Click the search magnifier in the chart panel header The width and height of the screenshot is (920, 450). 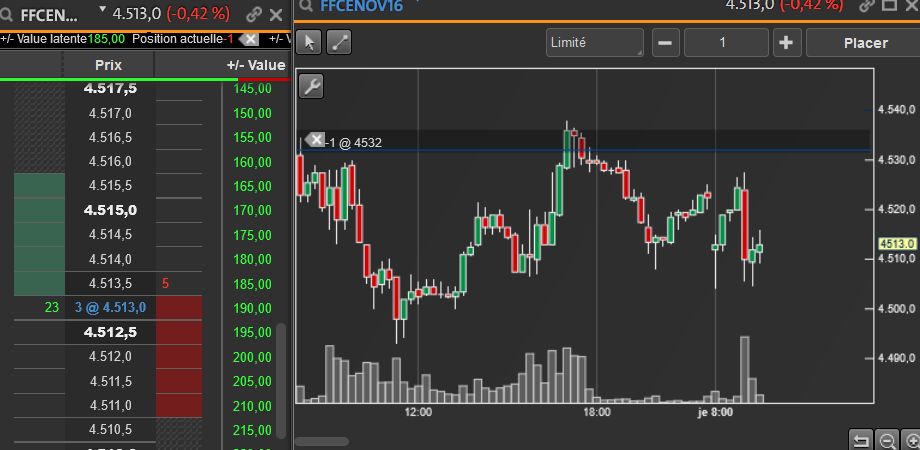pos(306,6)
